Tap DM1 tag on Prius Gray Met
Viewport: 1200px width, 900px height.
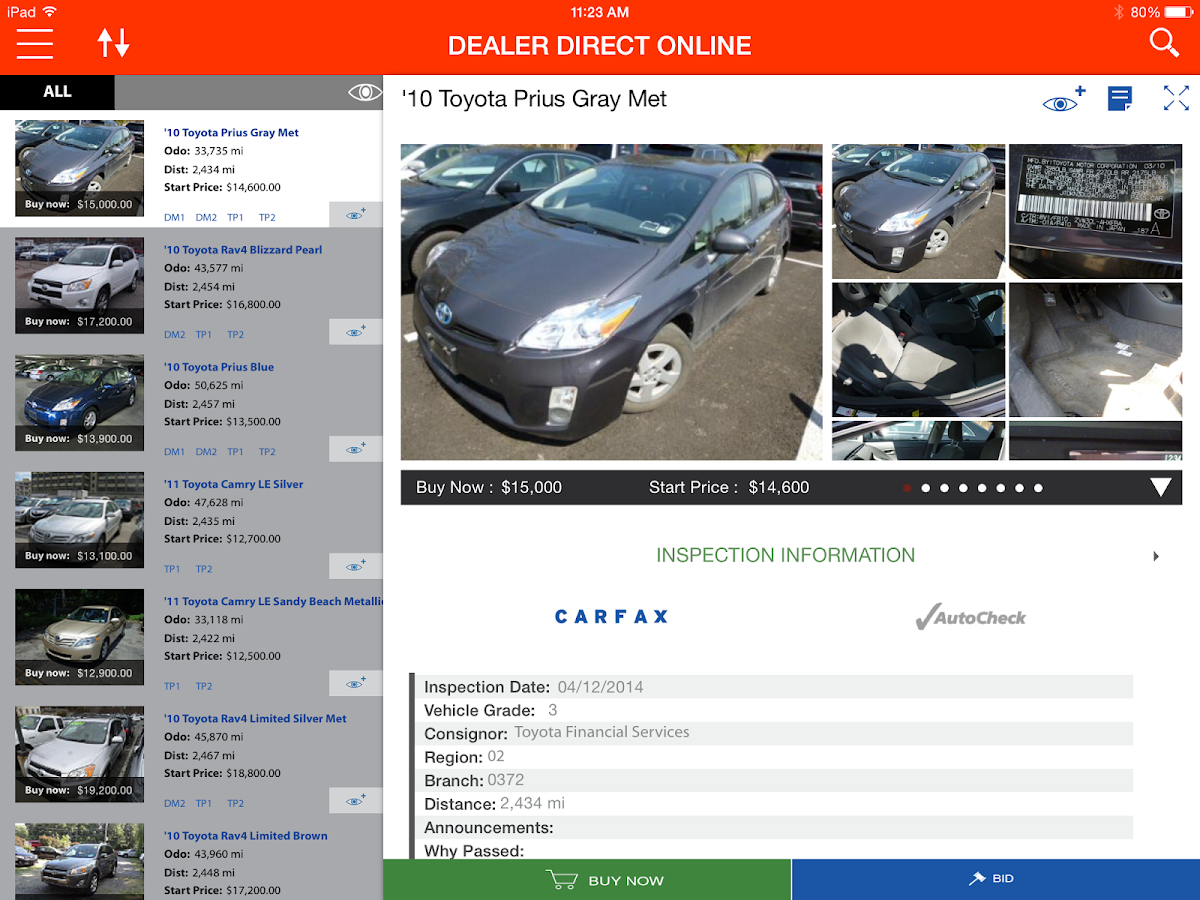pyautogui.click(x=174, y=217)
